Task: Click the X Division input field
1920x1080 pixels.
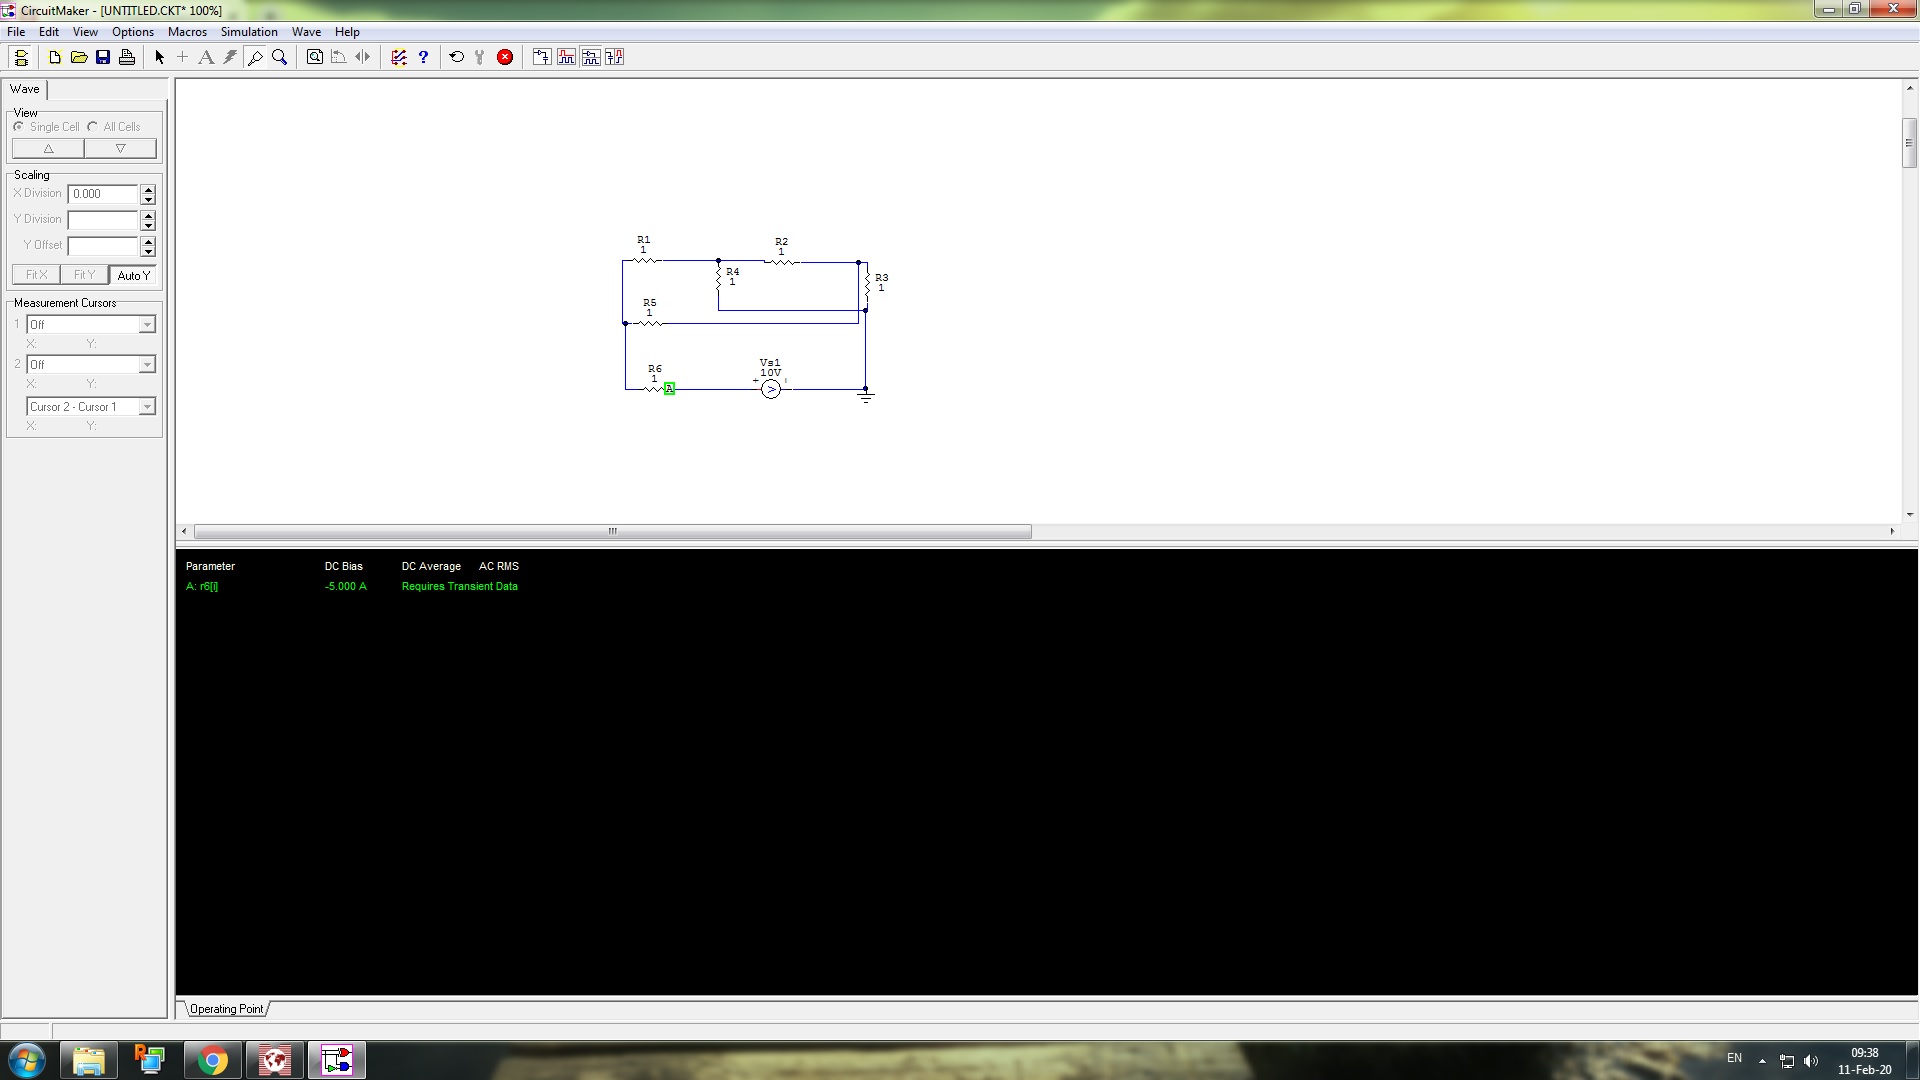Action: point(102,194)
